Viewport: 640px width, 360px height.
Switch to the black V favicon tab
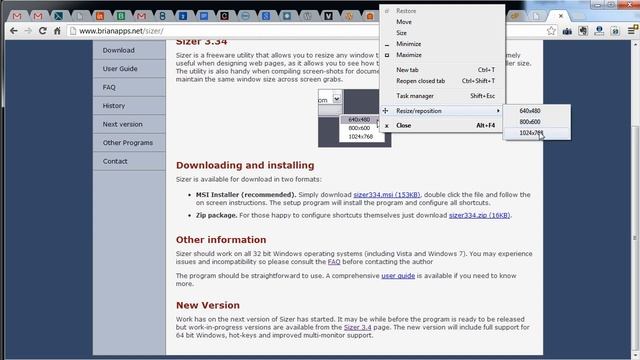pos(328,16)
